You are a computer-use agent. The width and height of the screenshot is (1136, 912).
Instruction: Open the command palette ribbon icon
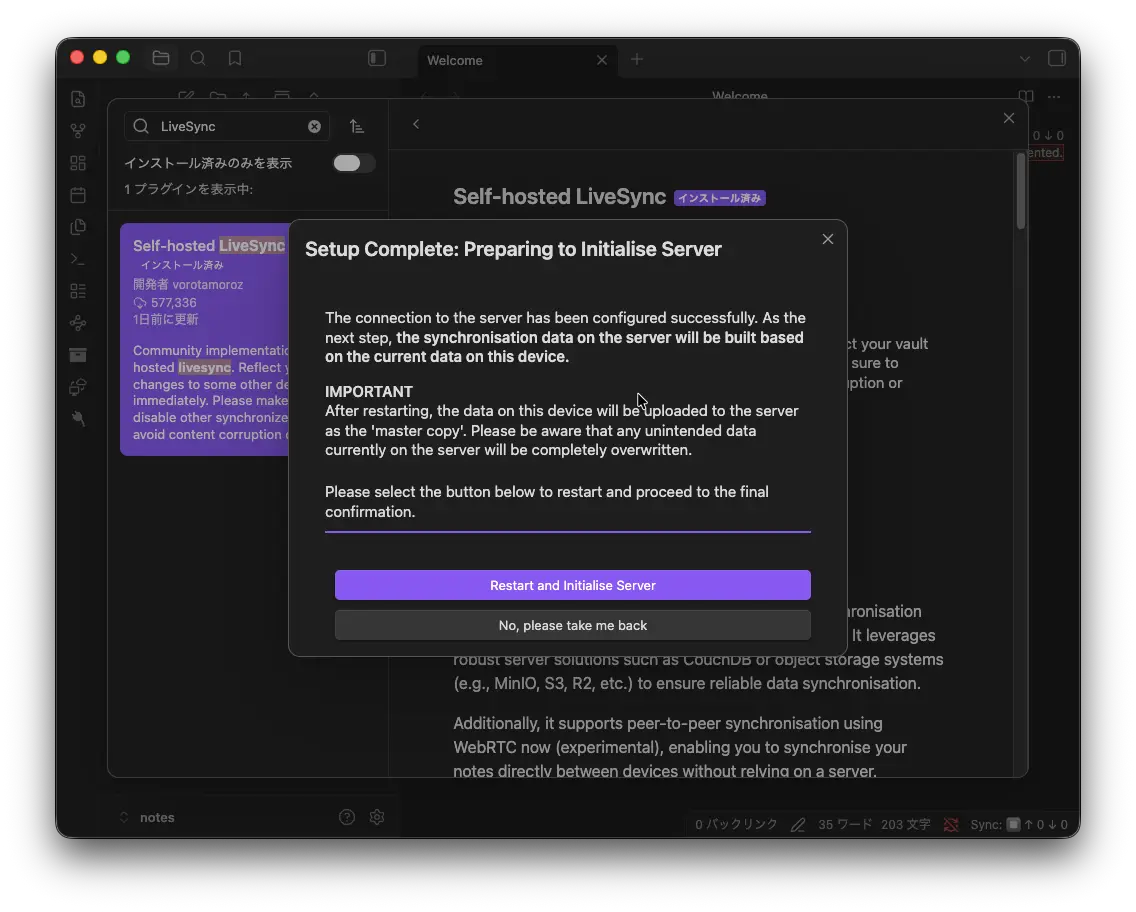(x=78, y=259)
